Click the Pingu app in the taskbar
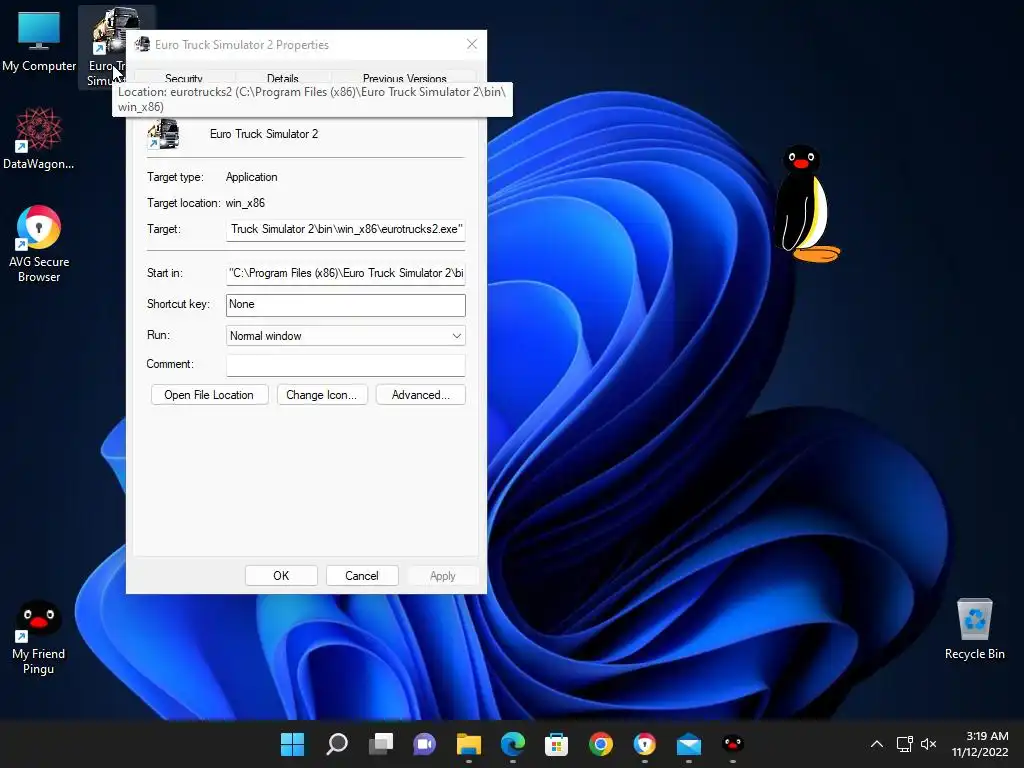Image resolution: width=1024 pixels, height=768 pixels. tap(733, 744)
